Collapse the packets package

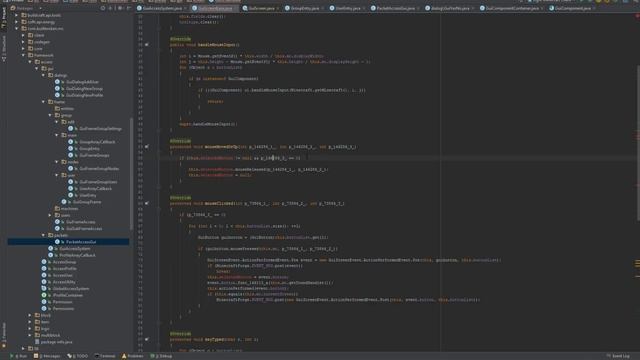43,236
